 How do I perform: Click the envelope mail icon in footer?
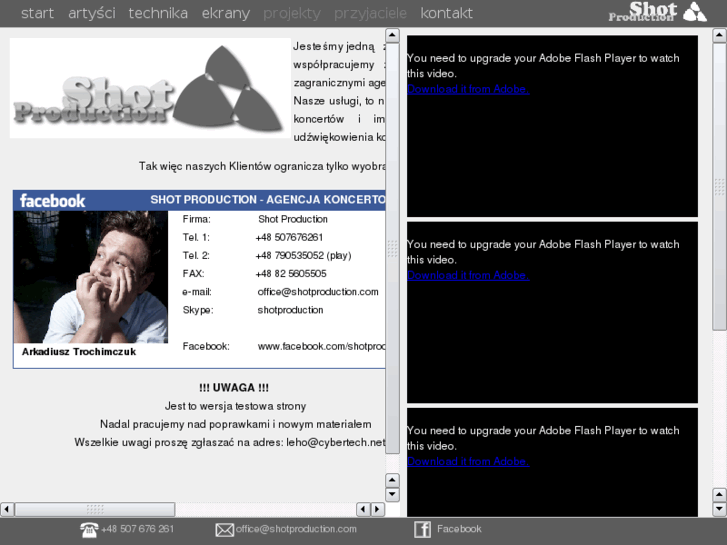(x=225, y=530)
